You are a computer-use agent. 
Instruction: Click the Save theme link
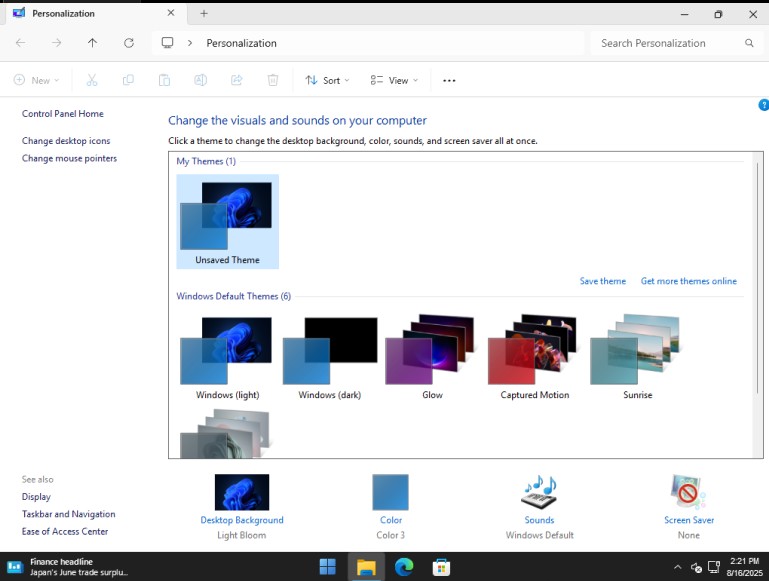603,281
